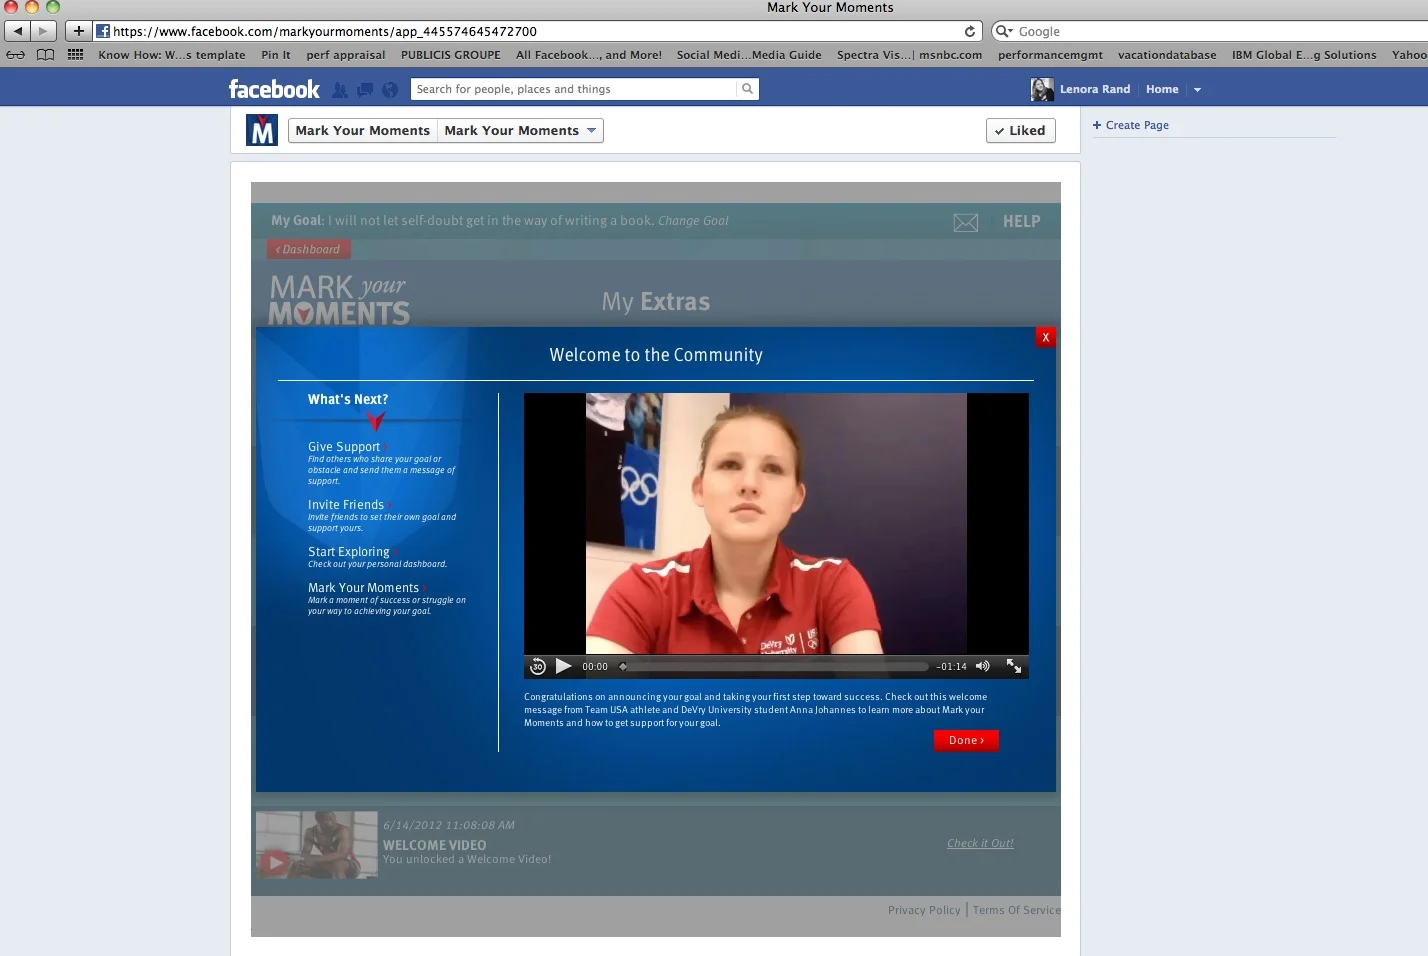Open Pin It bookmark
Viewport: 1428px width, 956px height.
pos(276,55)
